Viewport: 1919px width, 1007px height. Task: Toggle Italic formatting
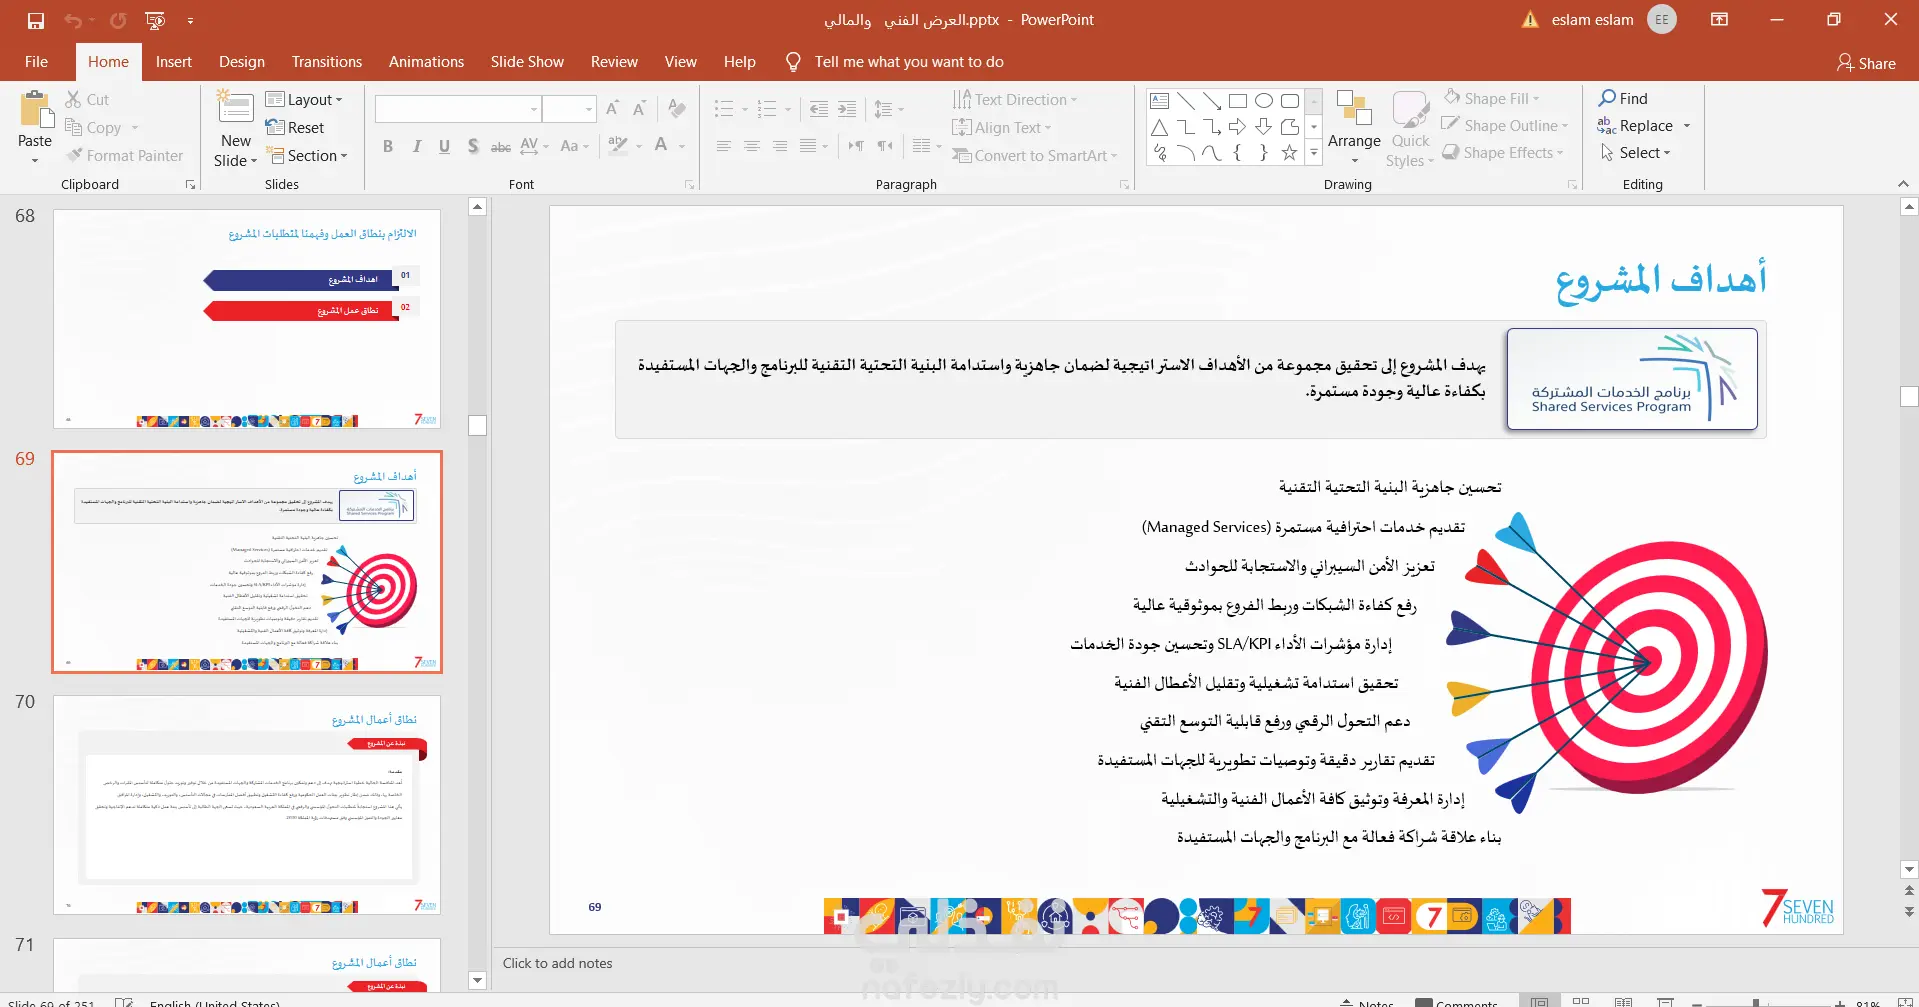pyautogui.click(x=416, y=146)
